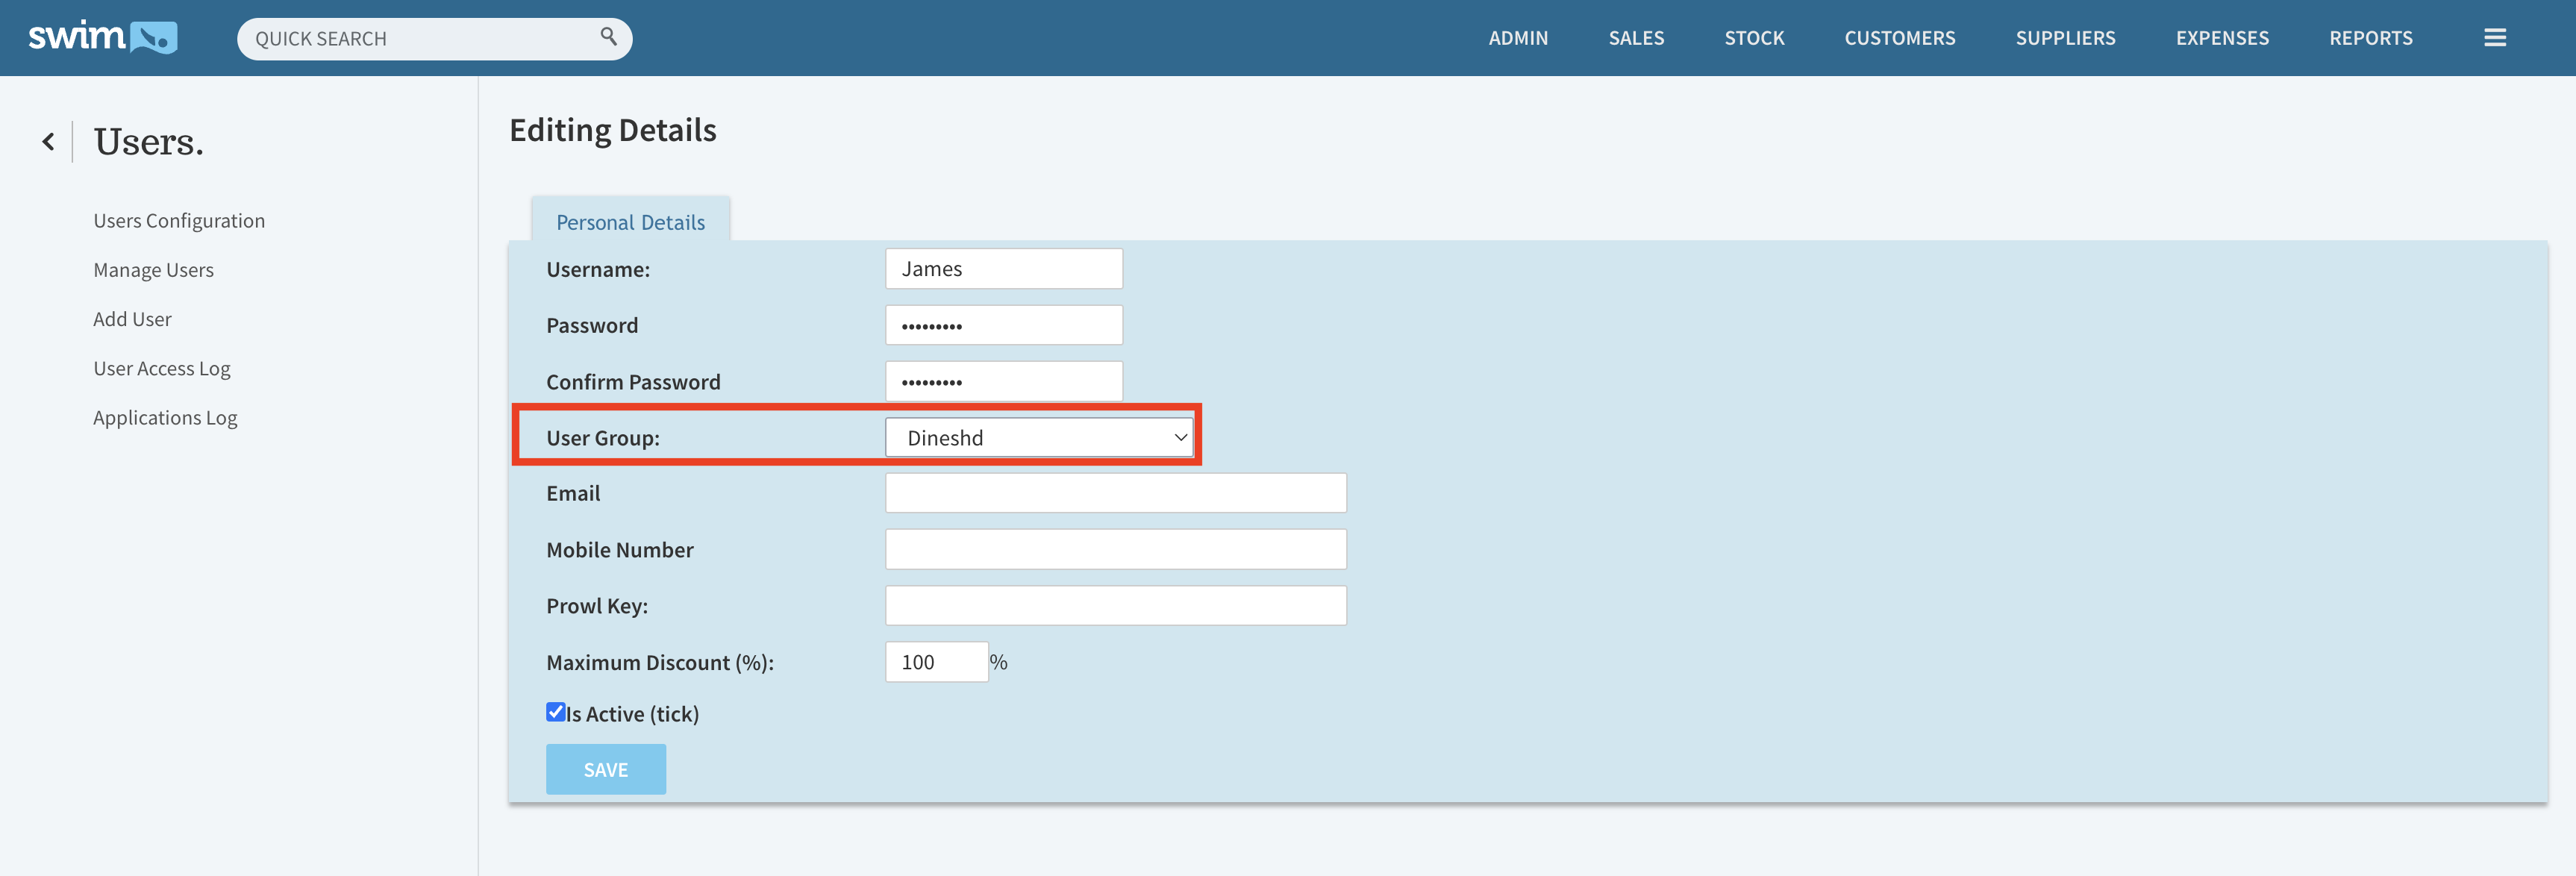The width and height of the screenshot is (2576, 876).
Task: Go to Manage Users link
Action: click(x=153, y=270)
